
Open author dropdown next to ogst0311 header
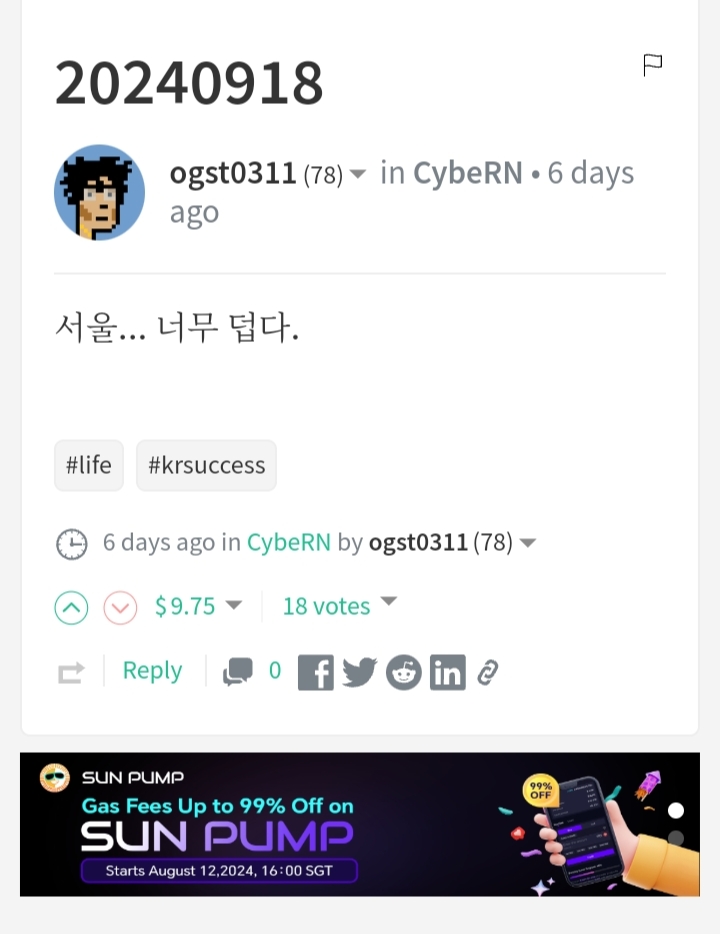357,173
